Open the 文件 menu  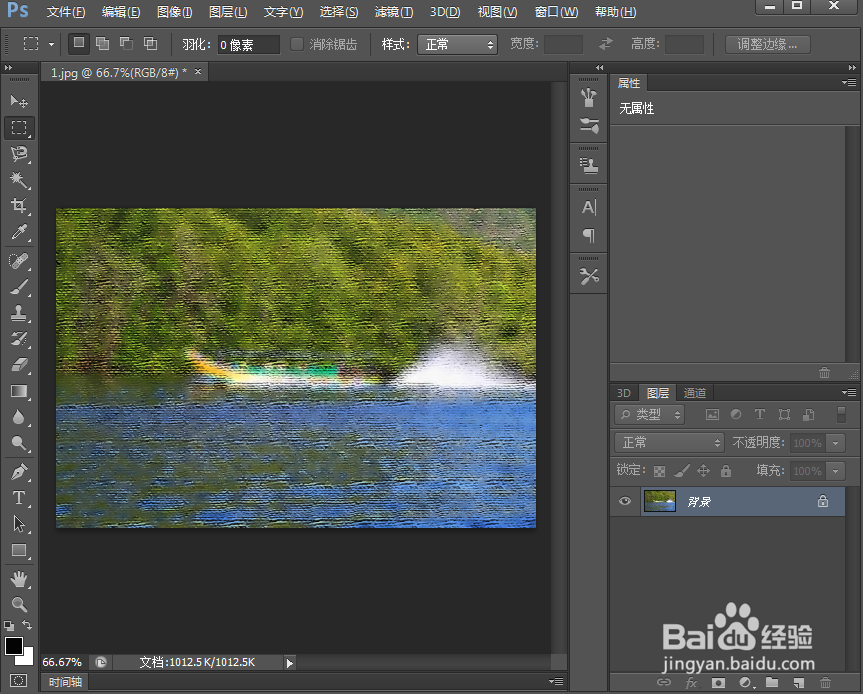tap(65, 12)
